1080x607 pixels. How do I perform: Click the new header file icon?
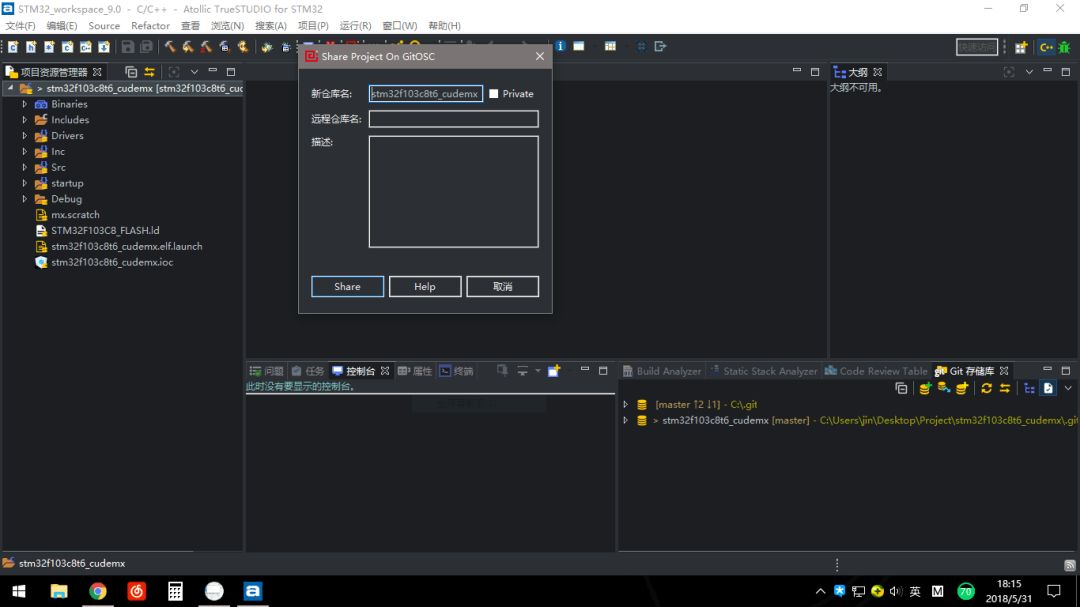pos(31,47)
